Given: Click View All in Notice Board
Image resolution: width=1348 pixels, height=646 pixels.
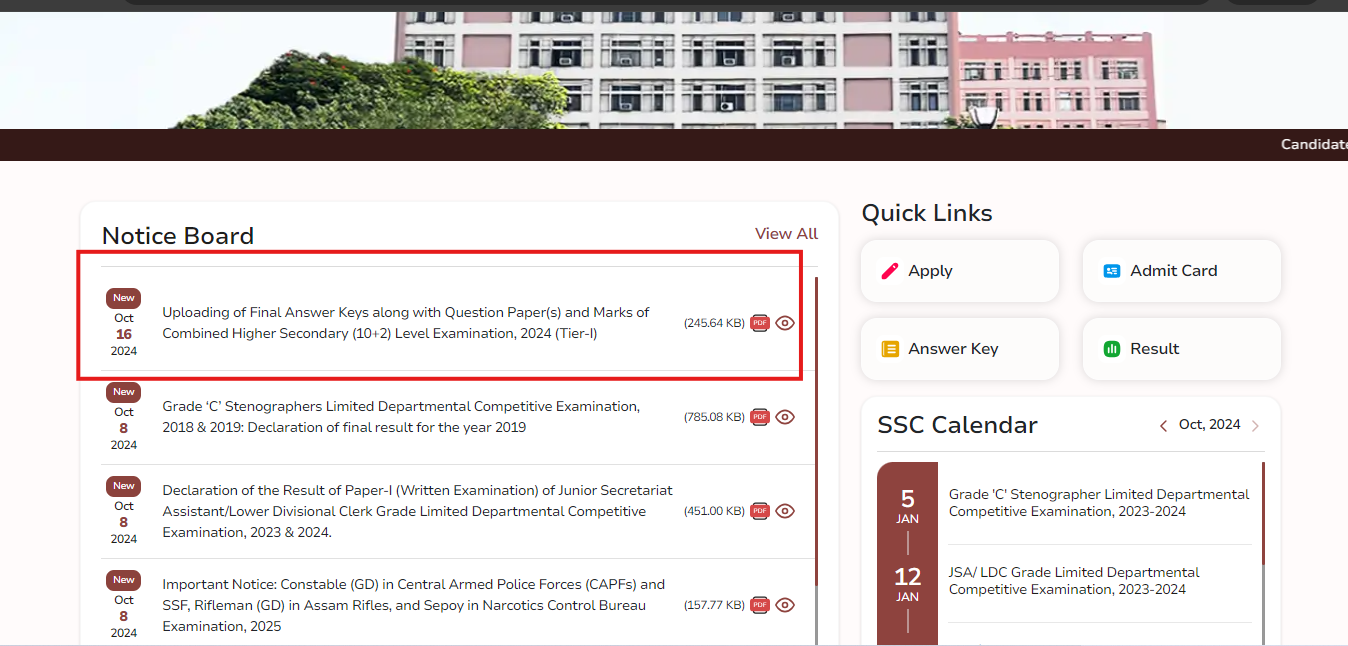Looking at the screenshot, I should click(x=786, y=233).
